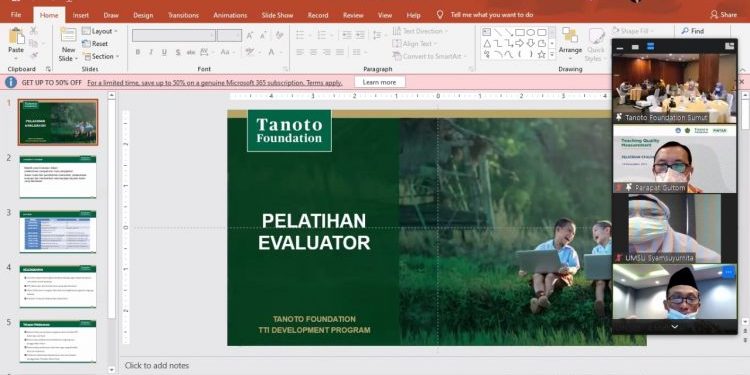Viewport: 750px width, 375px height.
Task: Select slide 3 thumbnail in slide panel
Action: pyautogui.click(x=58, y=232)
